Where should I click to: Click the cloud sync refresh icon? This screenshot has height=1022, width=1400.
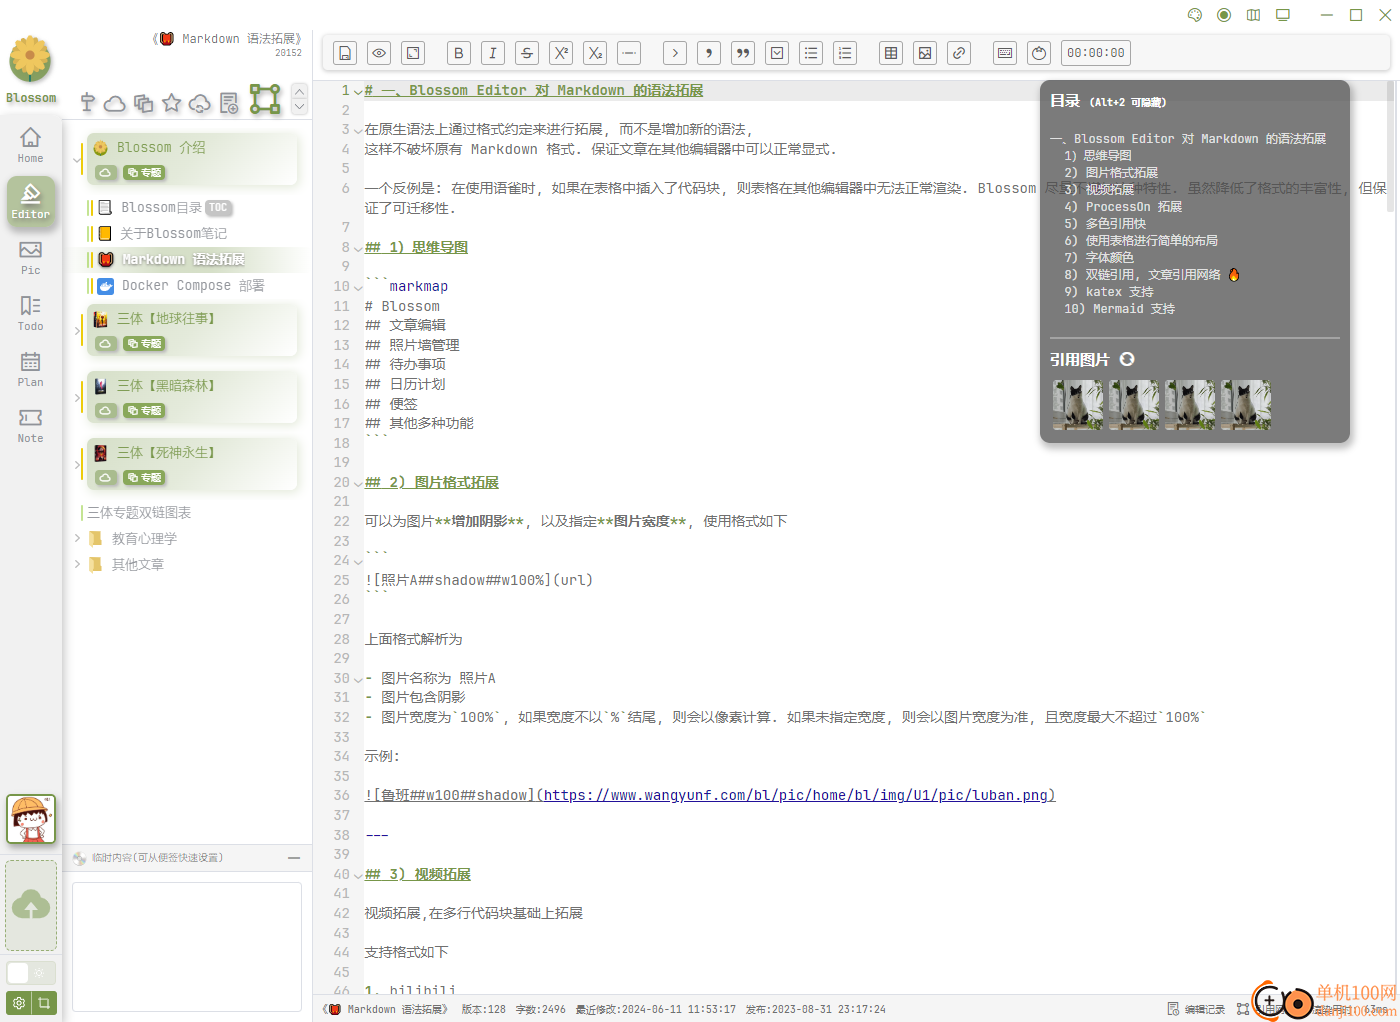coord(200,103)
